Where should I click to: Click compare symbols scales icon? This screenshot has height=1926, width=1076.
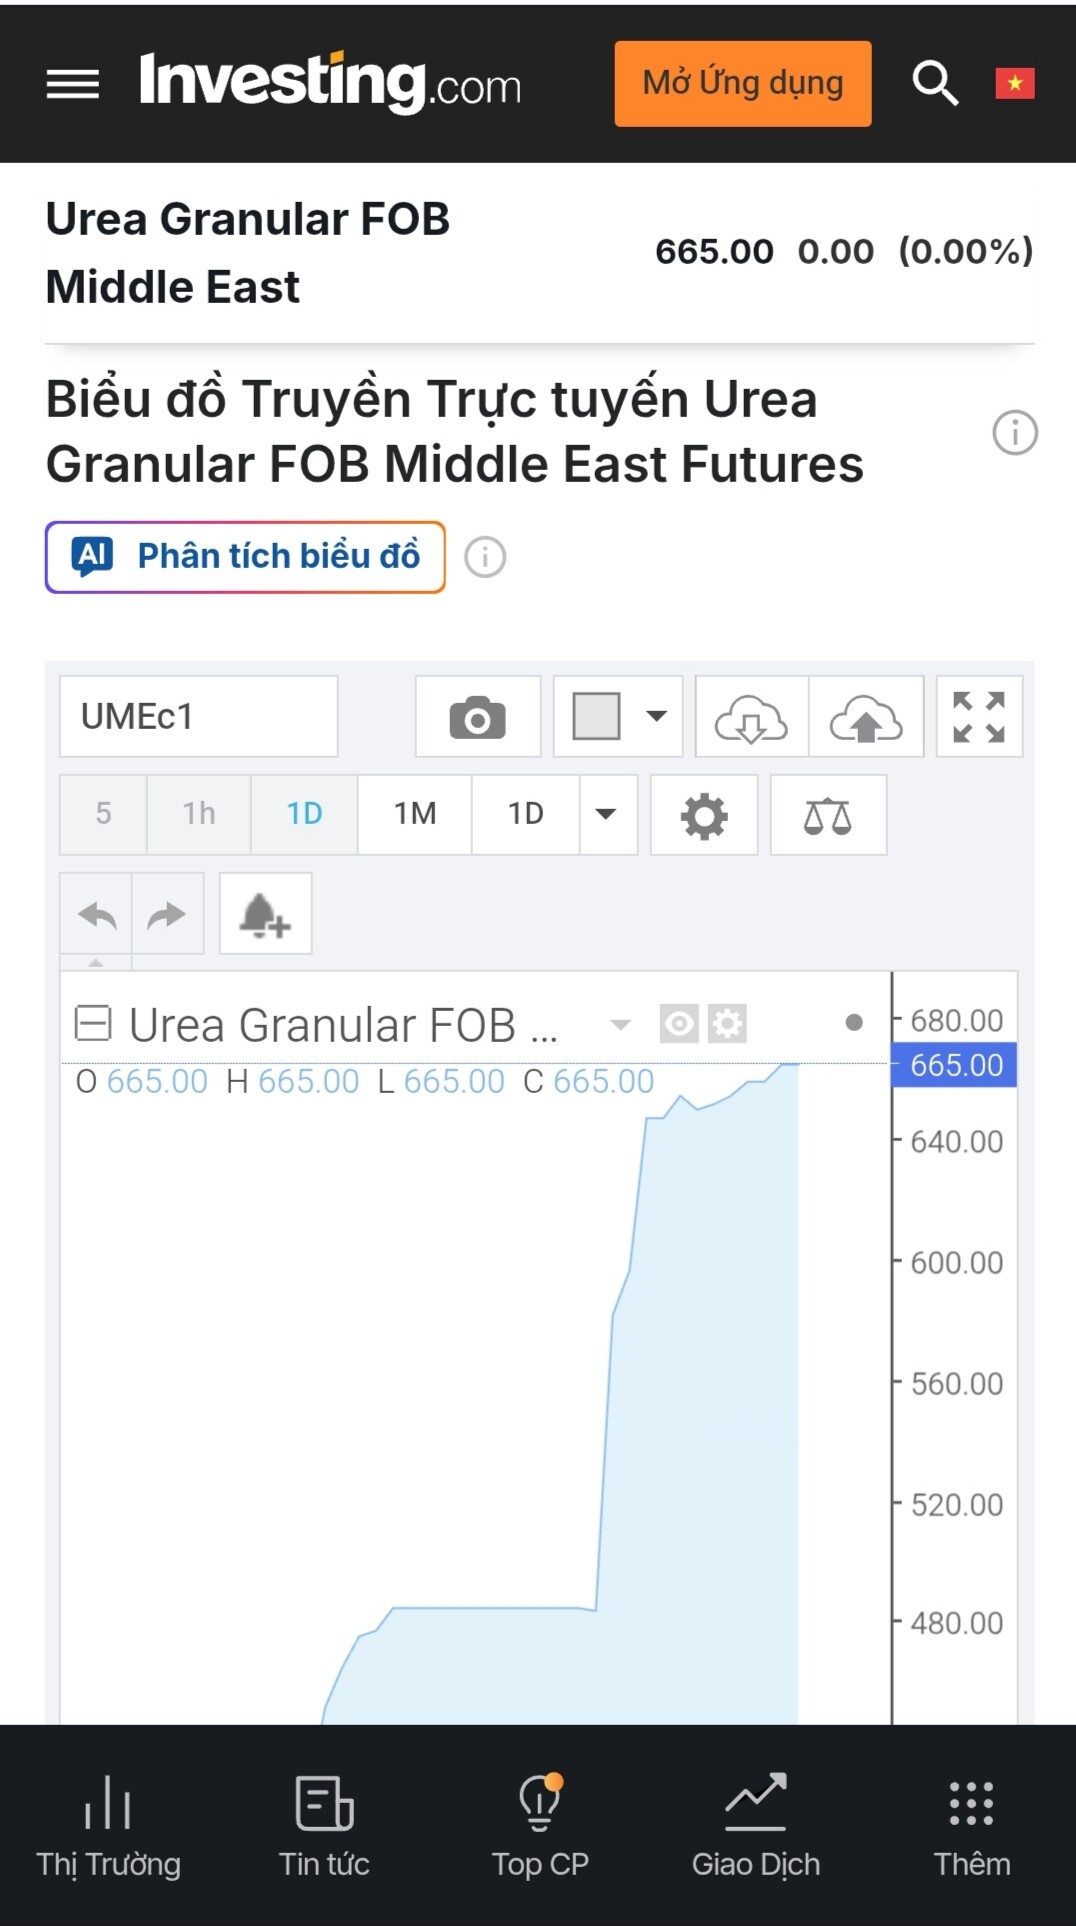(828, 815)
